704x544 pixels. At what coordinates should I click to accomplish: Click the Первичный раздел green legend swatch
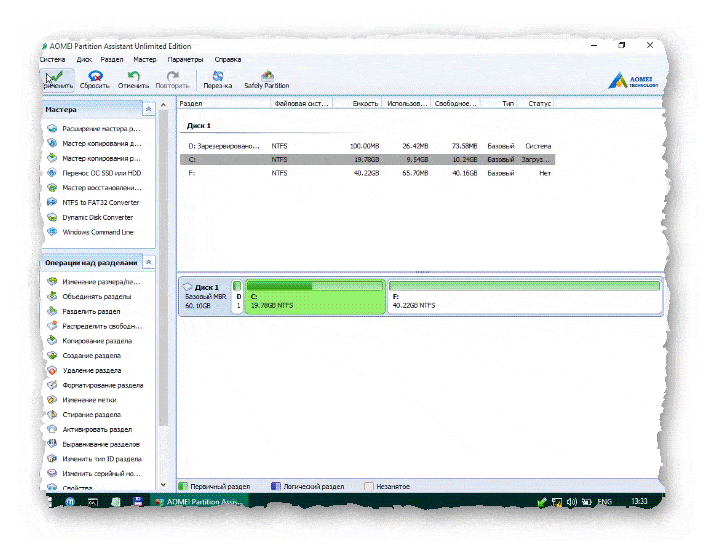[x=183, y=486]
